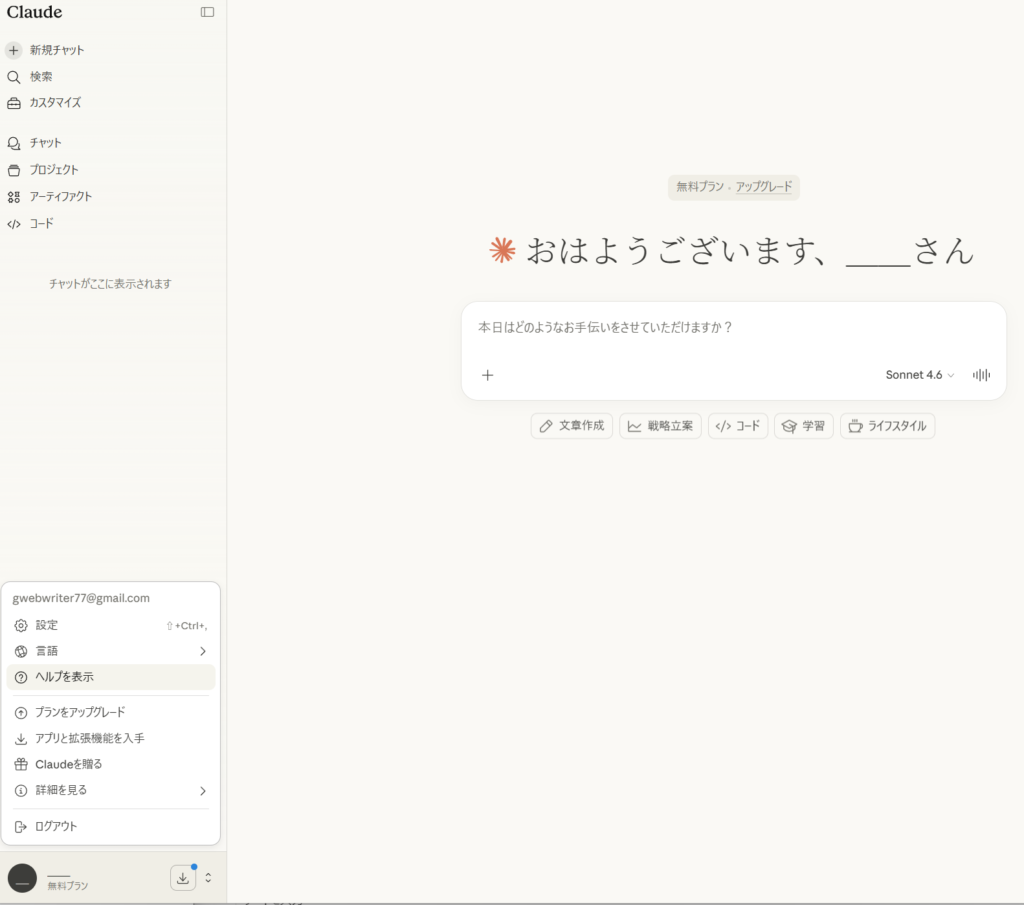Select 設定 in the account menu
1024x905 pixels.
[x=47, y=625]
